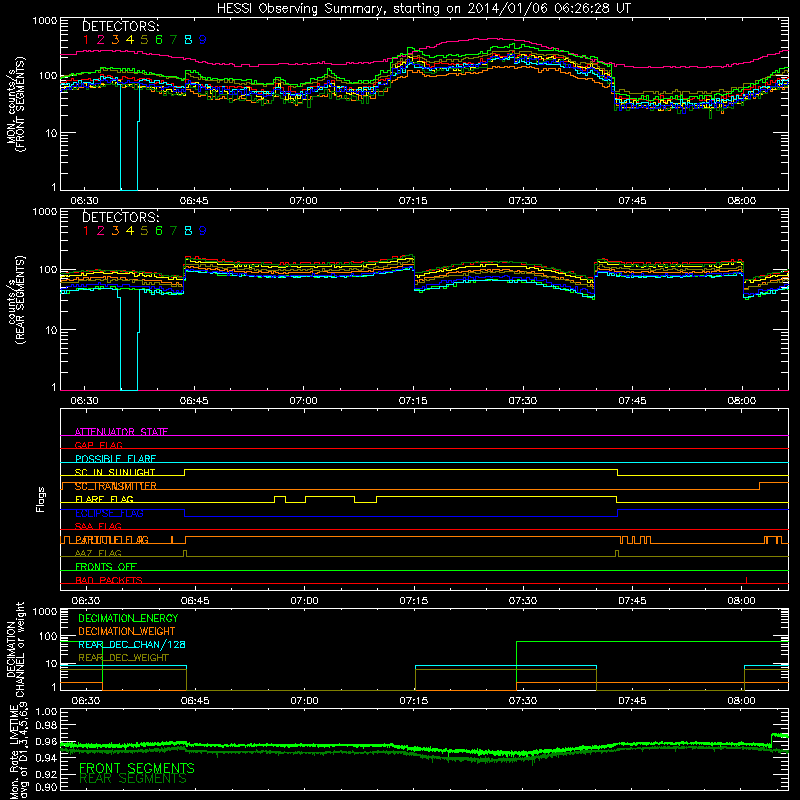Click 07:15 time label under front segments plot
800x800 pixels.
[x=413, y=201]
